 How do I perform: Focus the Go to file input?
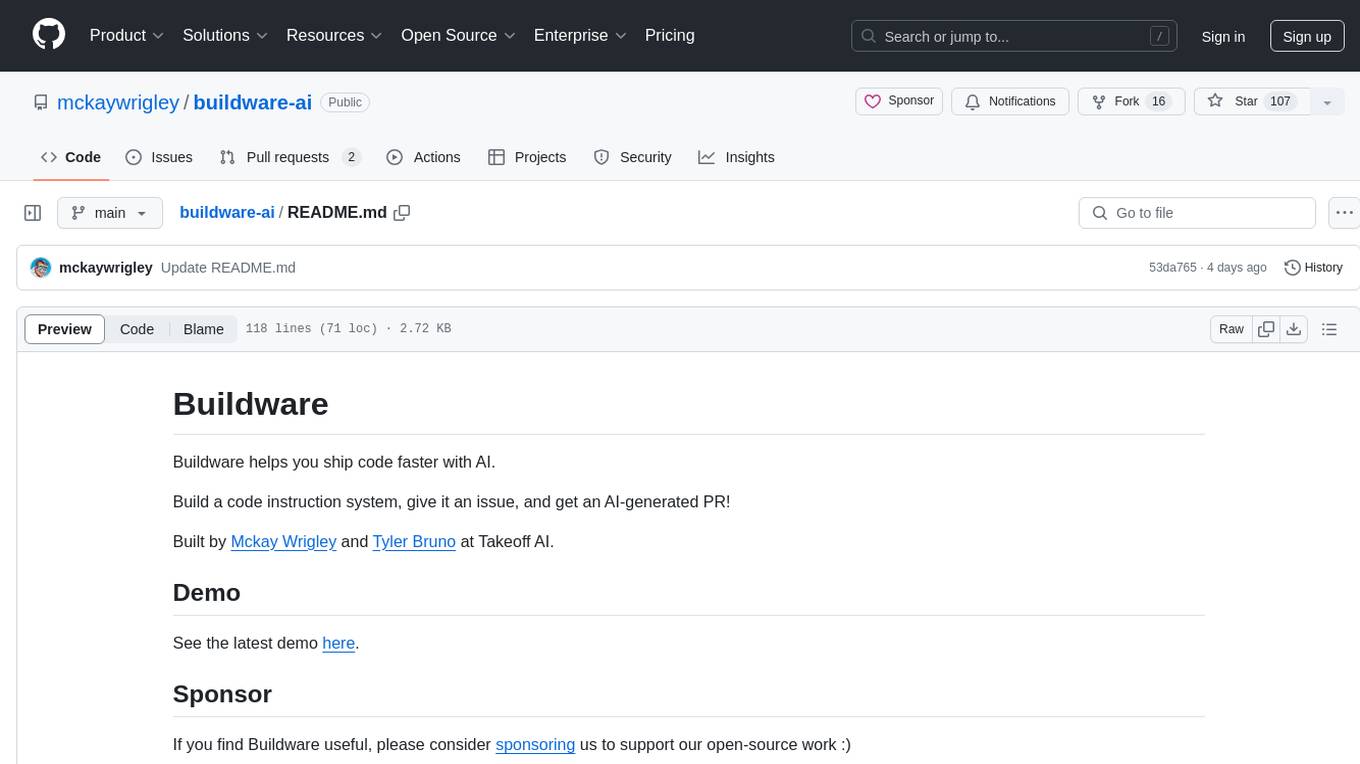1197,213
